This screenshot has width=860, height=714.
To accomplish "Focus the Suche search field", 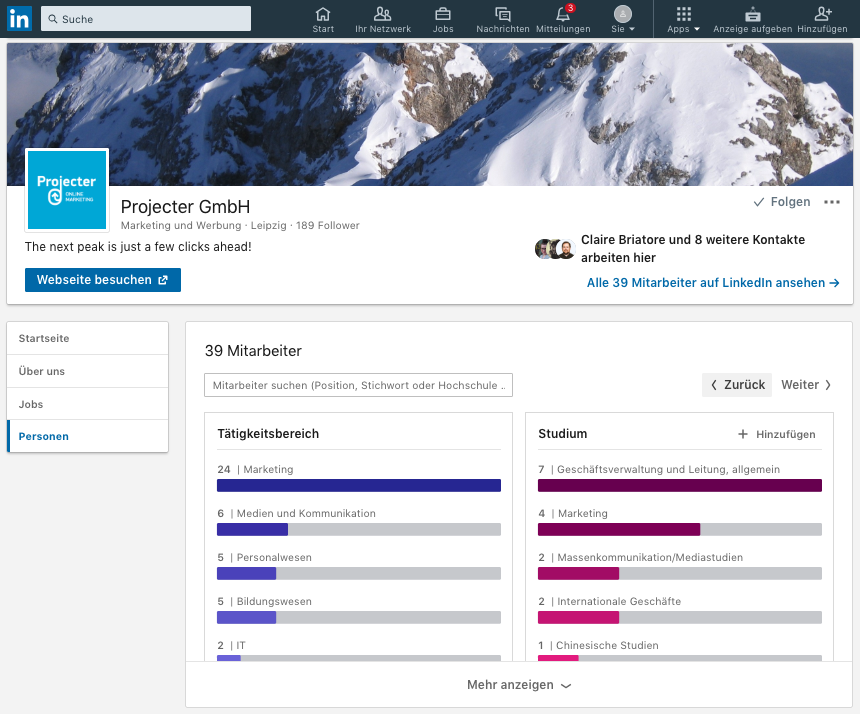I will (146, 19).
